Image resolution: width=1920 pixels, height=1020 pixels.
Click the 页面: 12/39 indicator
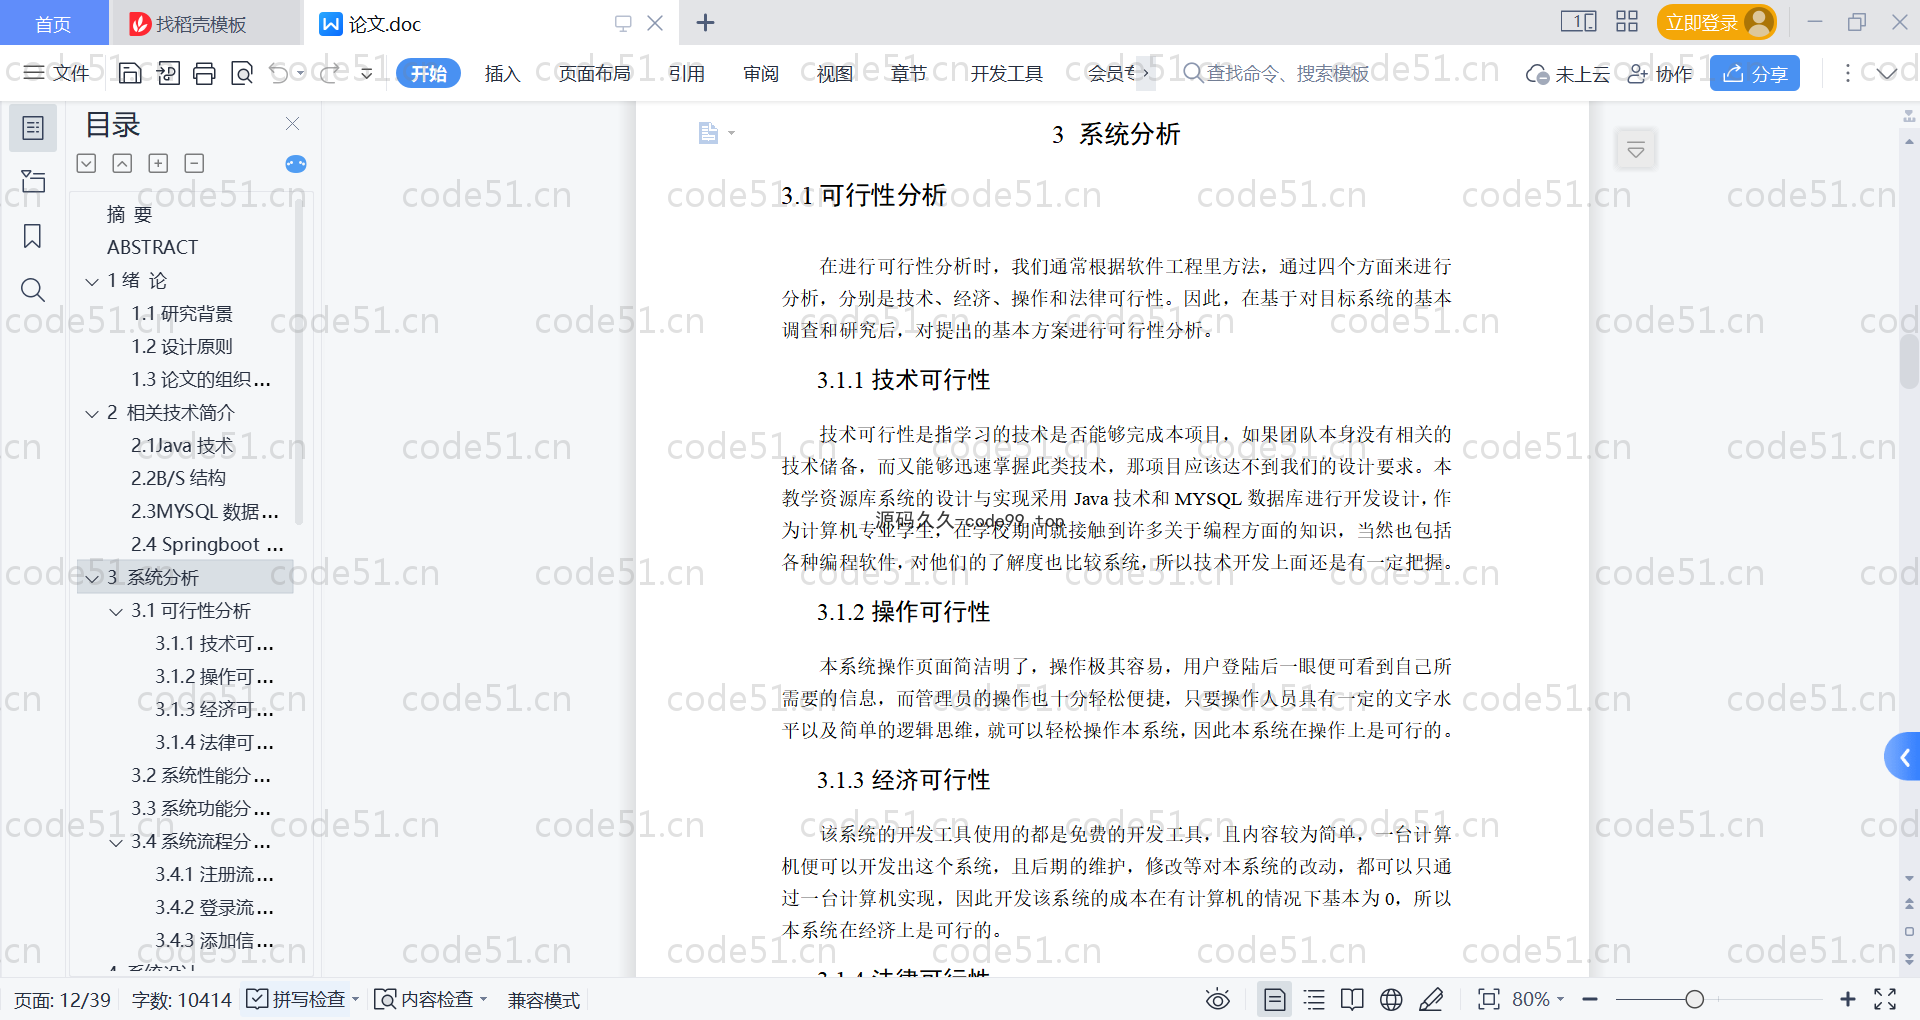pos(62,1000)
